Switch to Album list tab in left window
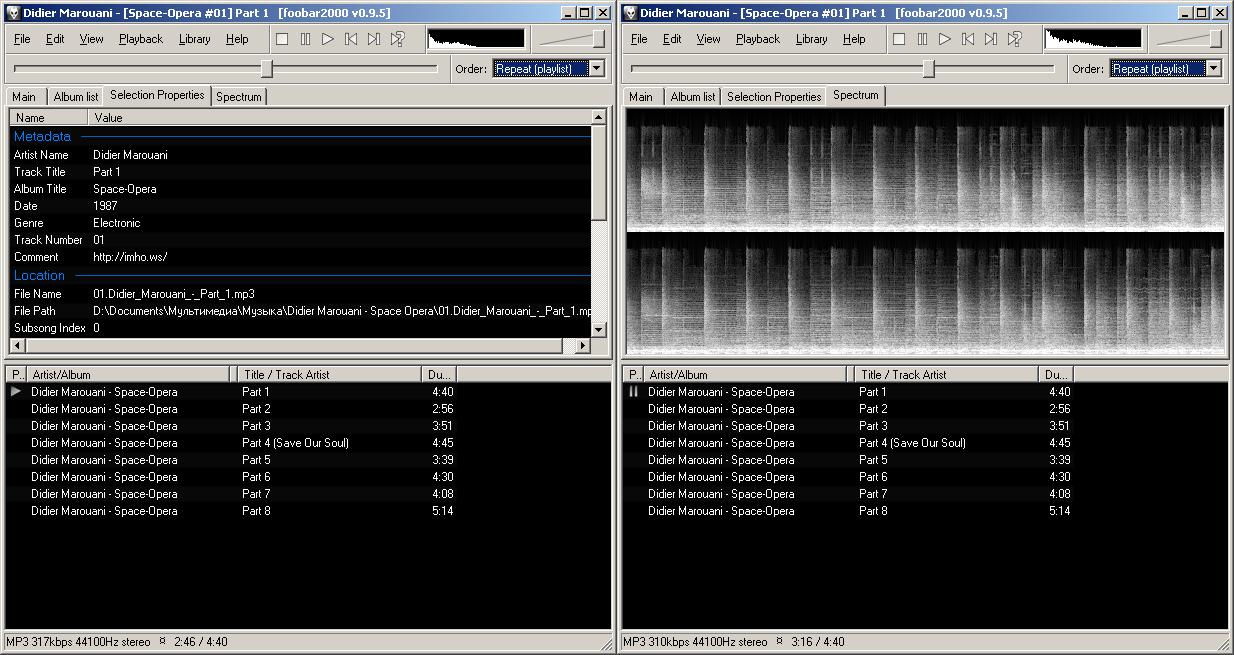Image resolution: width=1234 pixels, height=655 pixels. point(76,97)
